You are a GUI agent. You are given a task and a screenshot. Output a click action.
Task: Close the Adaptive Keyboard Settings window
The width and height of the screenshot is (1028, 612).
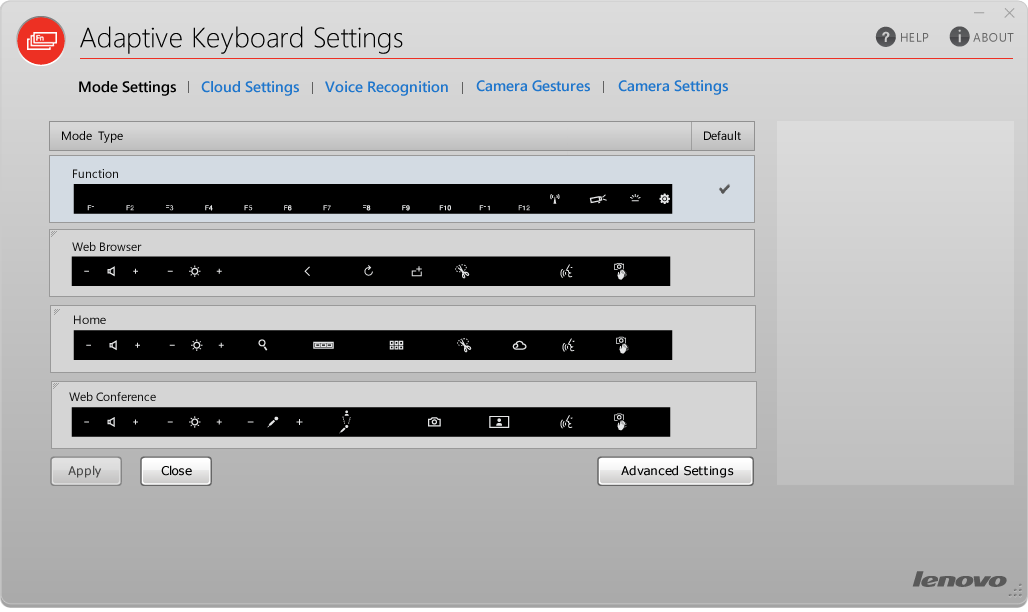tap(1010, 12)
